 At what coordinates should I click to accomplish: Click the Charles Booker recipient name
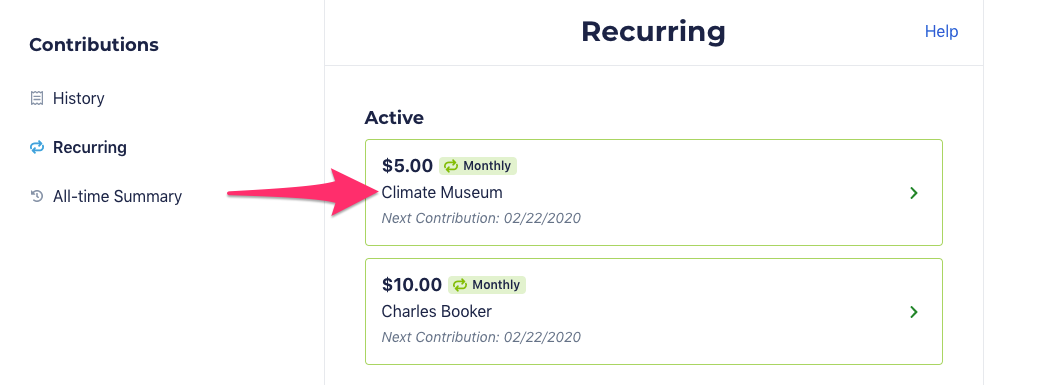436,312
